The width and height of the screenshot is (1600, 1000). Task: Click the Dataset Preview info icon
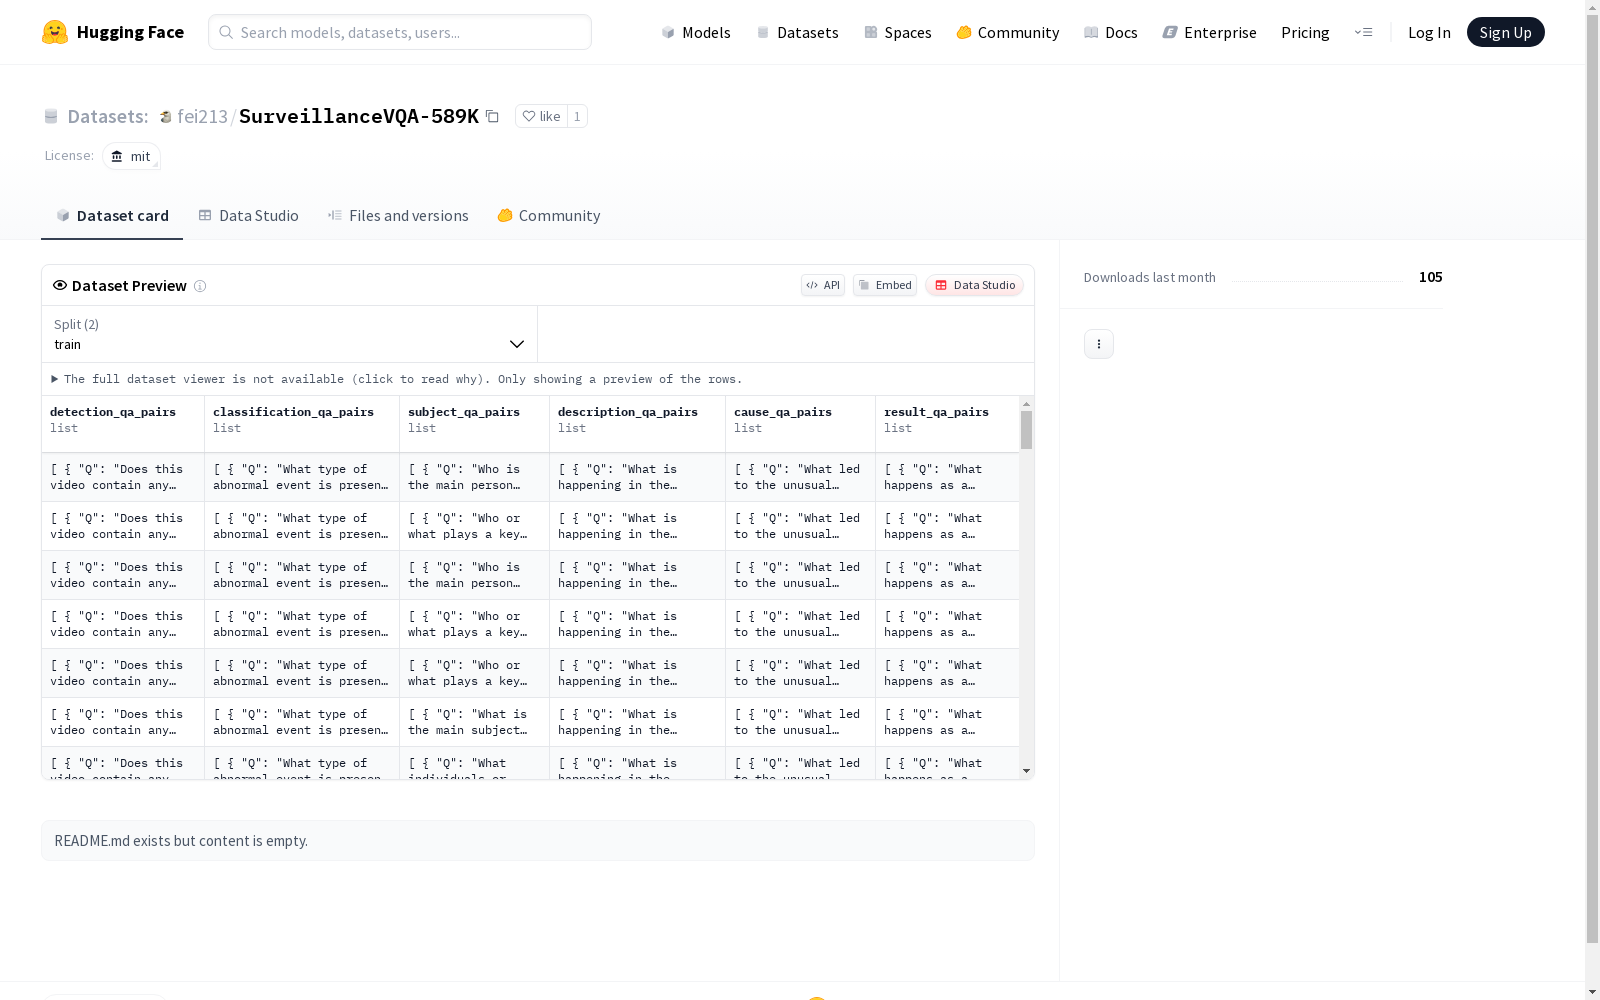pyautogui.click(x=200, y=286)
